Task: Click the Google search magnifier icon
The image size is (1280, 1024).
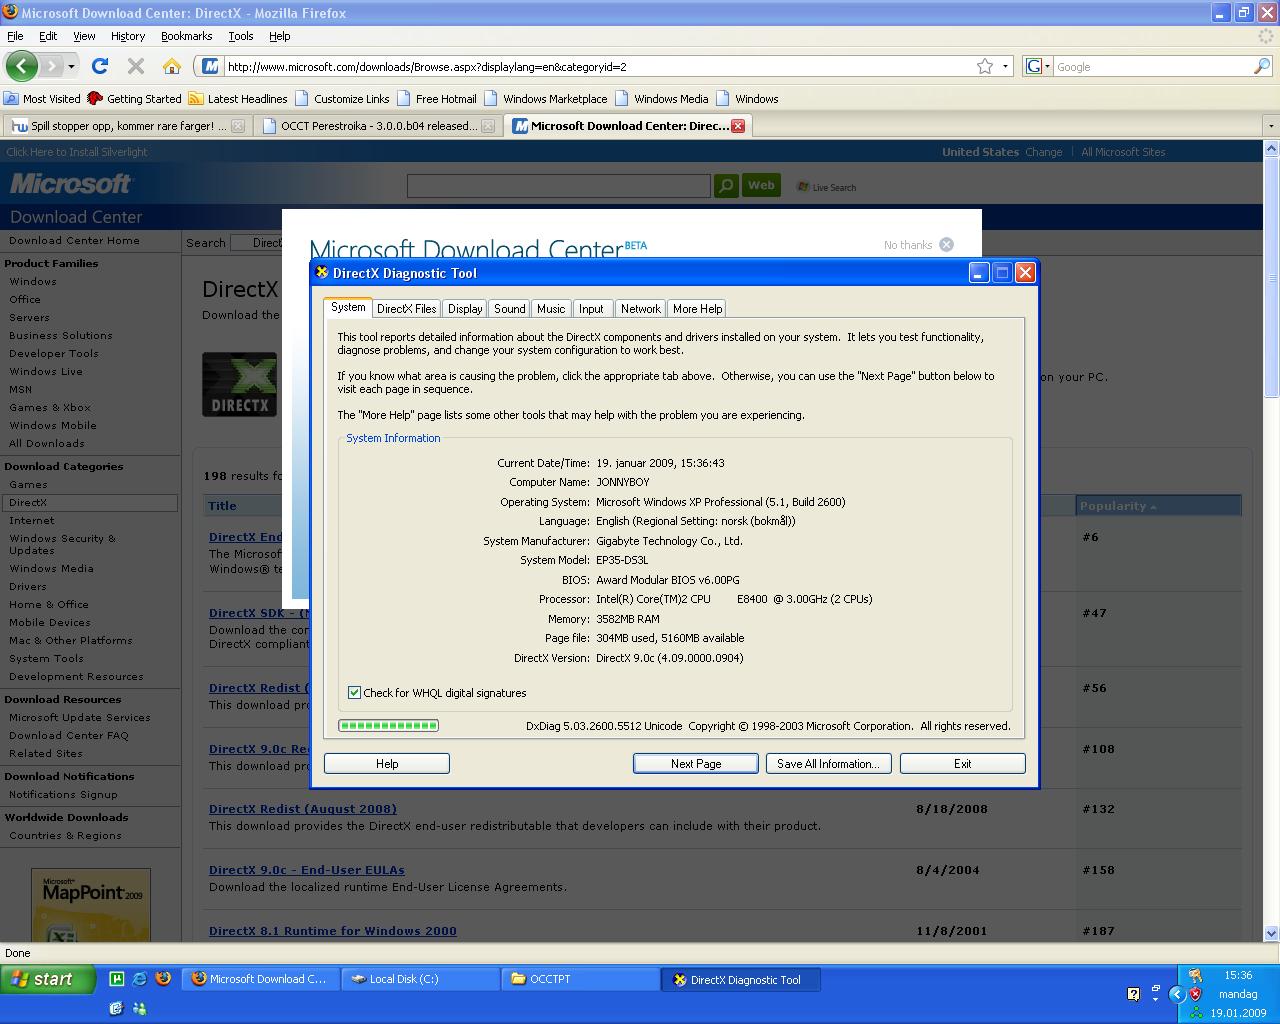Action: point(1262,66)
